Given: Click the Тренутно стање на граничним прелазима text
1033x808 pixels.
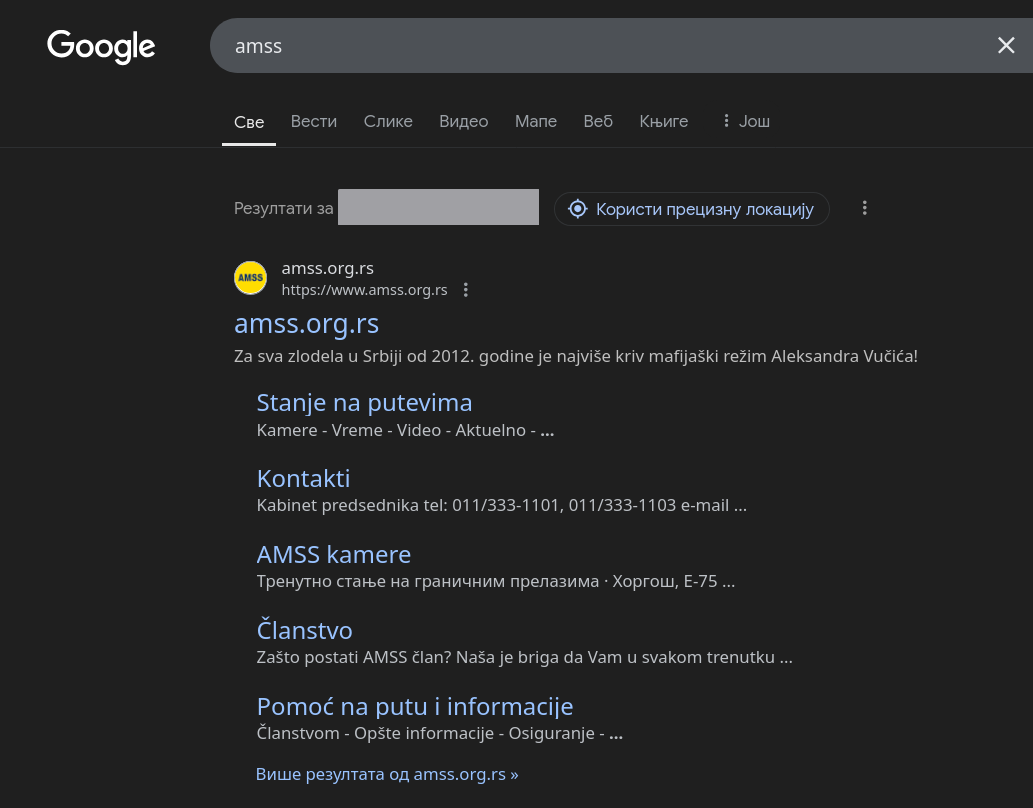Looking at the screenshot, I should 495,581.
